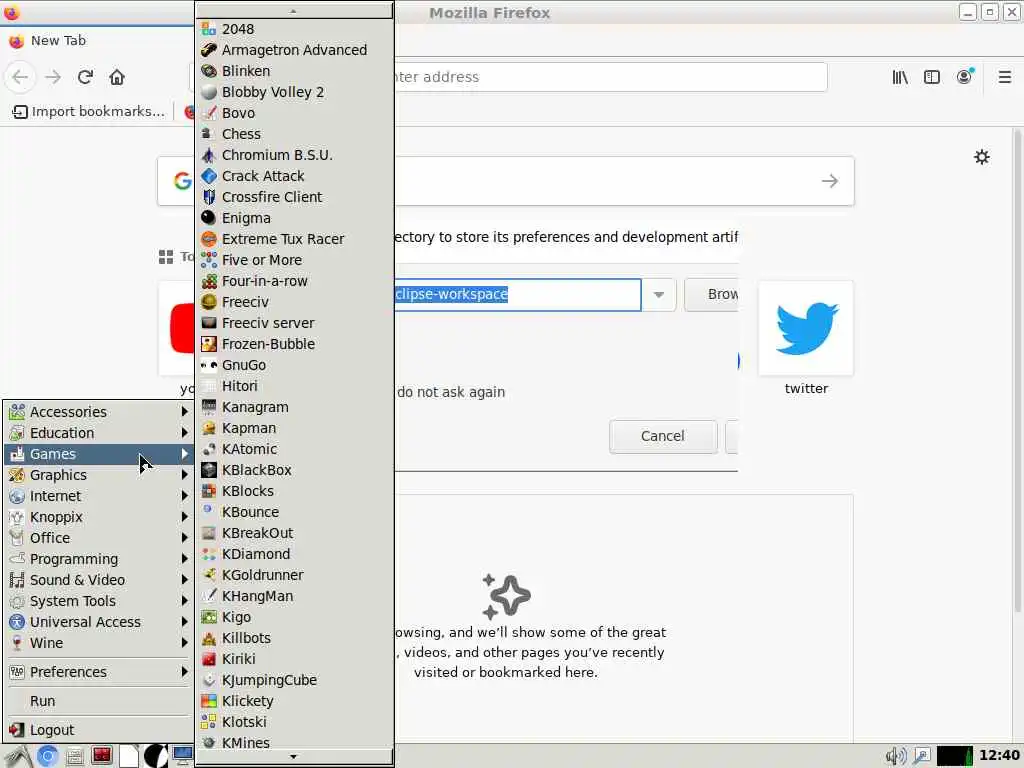Viewport: 1024px width, 768px height.
Task: Click the Chromium B.S.U. icon
Action: (x=209, y=155)
